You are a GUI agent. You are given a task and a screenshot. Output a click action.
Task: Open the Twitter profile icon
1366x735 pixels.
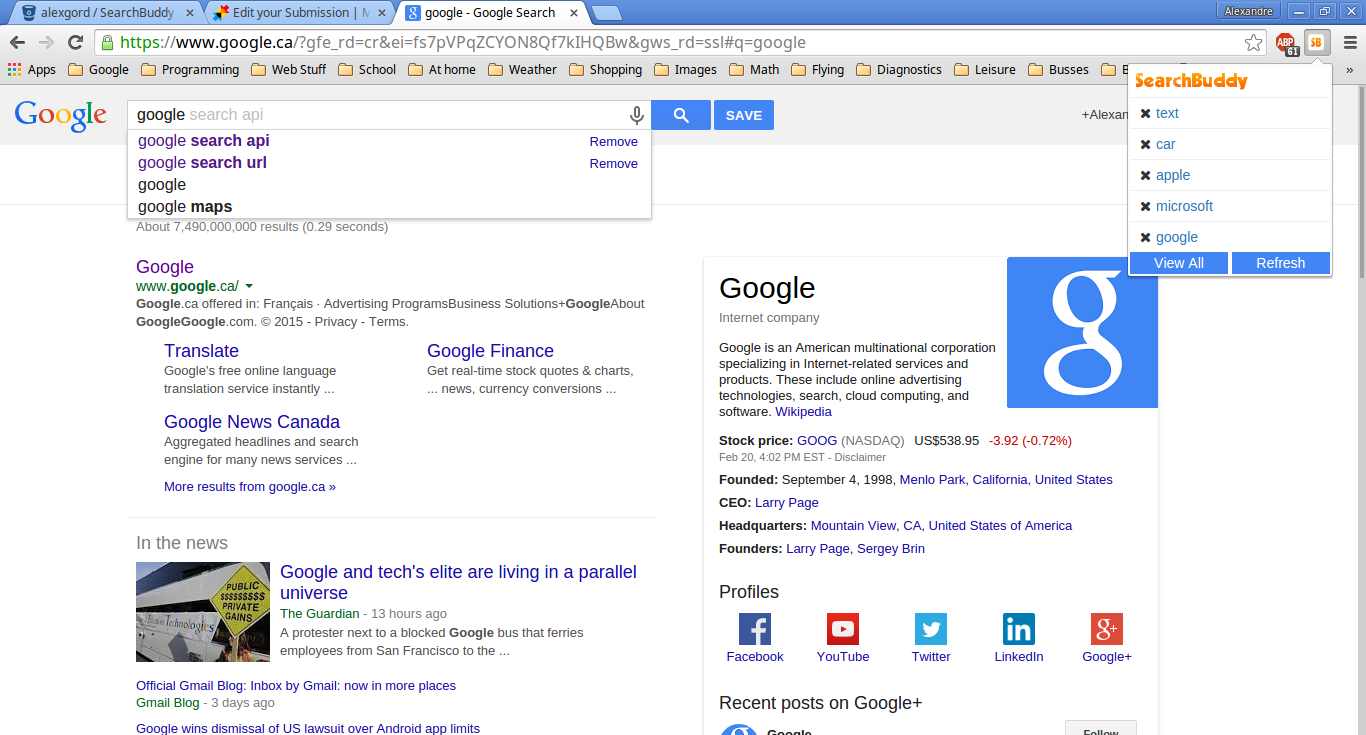931,629
